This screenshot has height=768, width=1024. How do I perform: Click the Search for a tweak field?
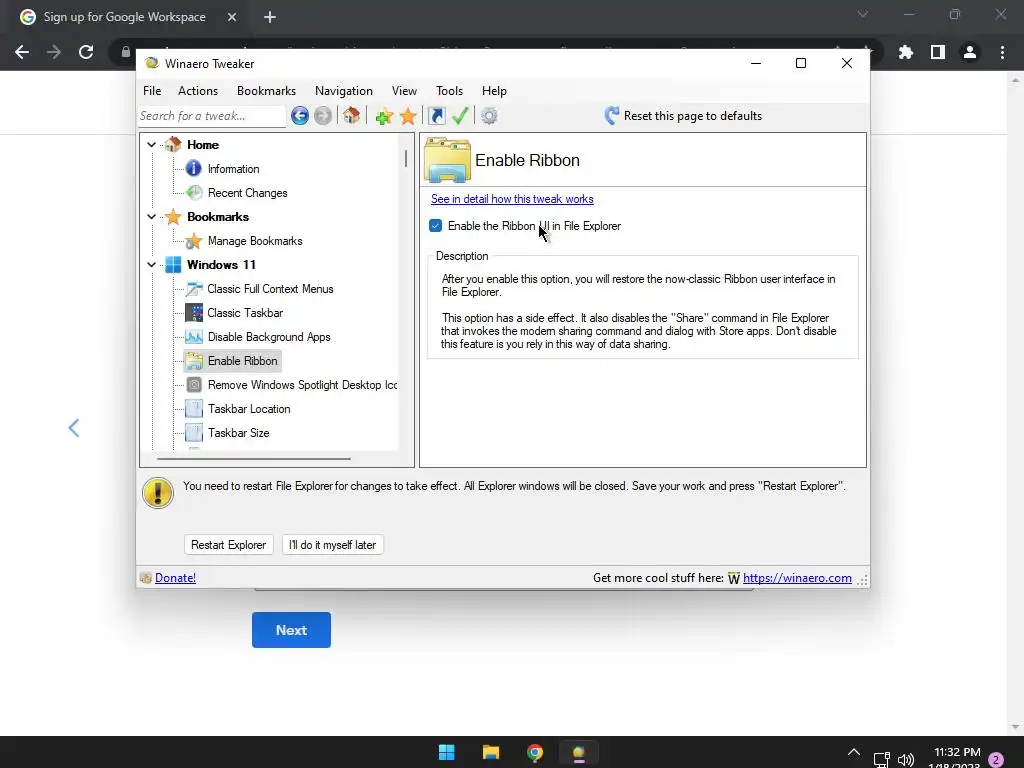212,116
